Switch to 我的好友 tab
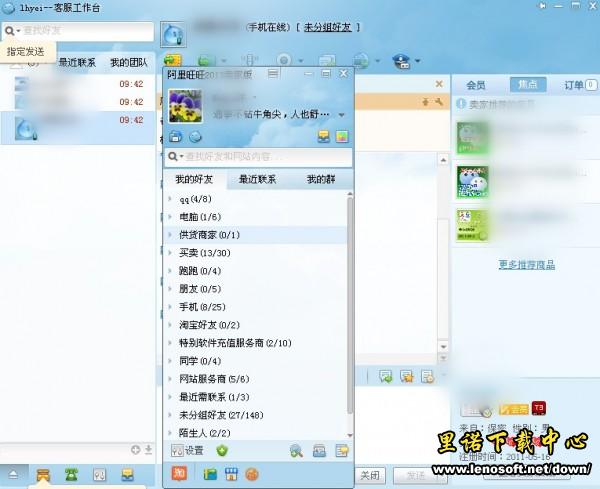Image resolution: width=600 pixels, height=489 pixels. click(194, 179)
